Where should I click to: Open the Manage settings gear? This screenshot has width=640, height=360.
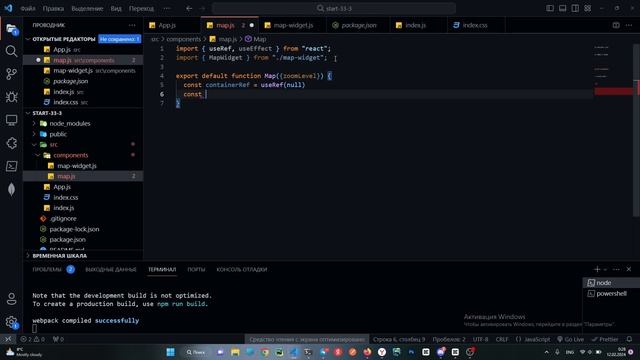pos(11,322)
